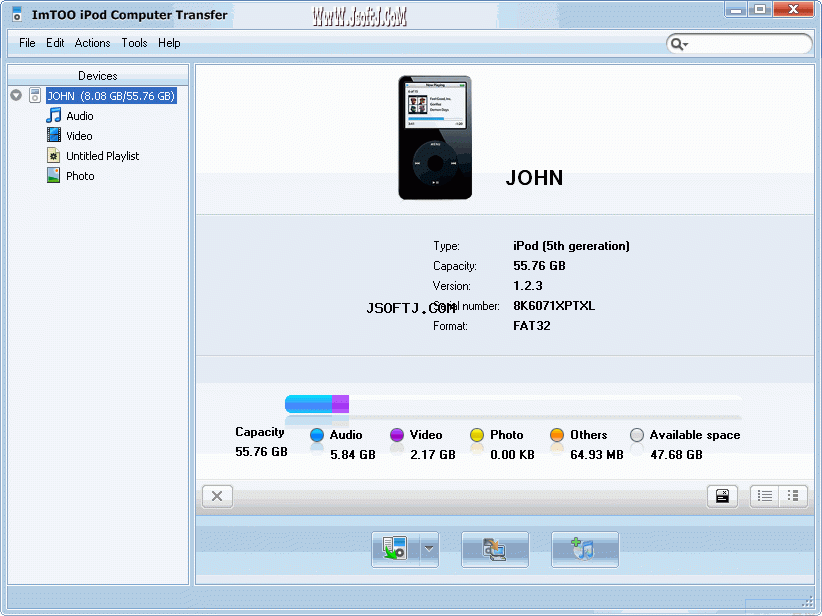This screenshot has height=616, width=822.
Task: Click the orange Others legend dot
Action: tap(557, 435)
